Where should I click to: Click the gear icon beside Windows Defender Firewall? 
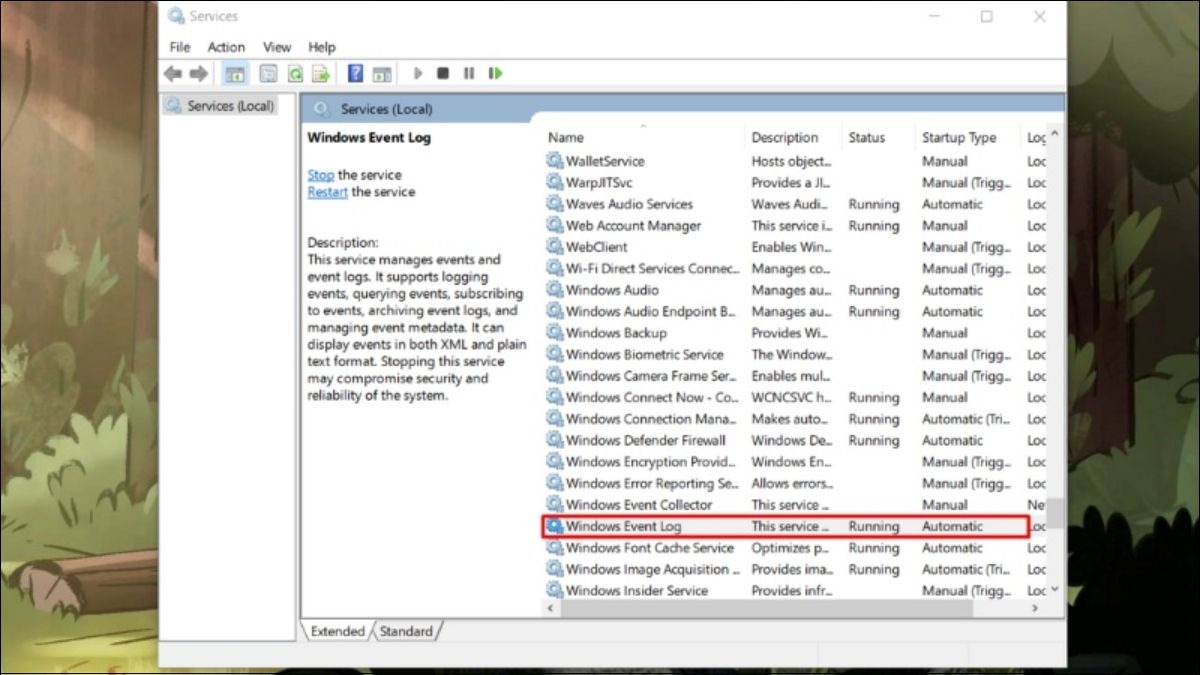coord(555,440)
